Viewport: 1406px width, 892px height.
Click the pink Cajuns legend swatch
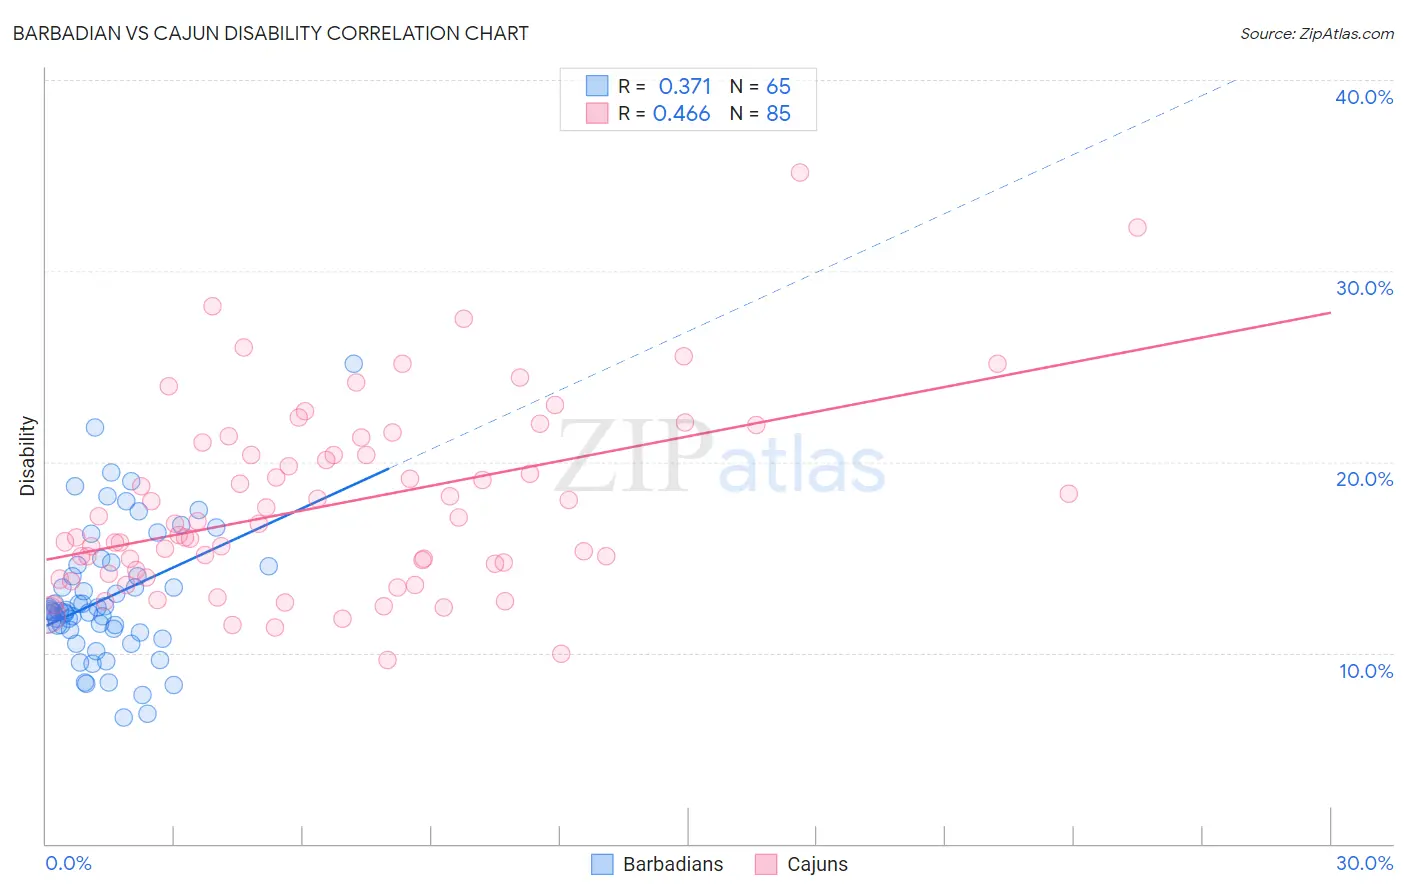tap(766, 864)
